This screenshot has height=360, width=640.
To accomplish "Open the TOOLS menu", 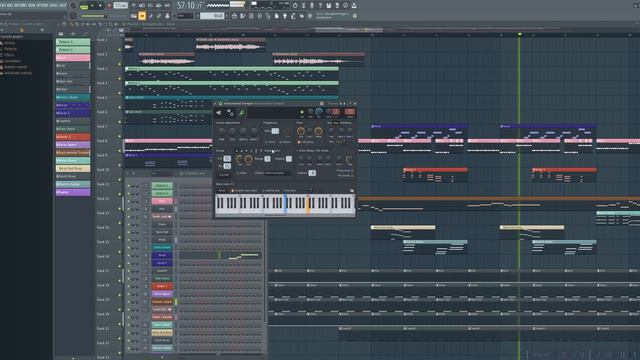I will [54, 5].
